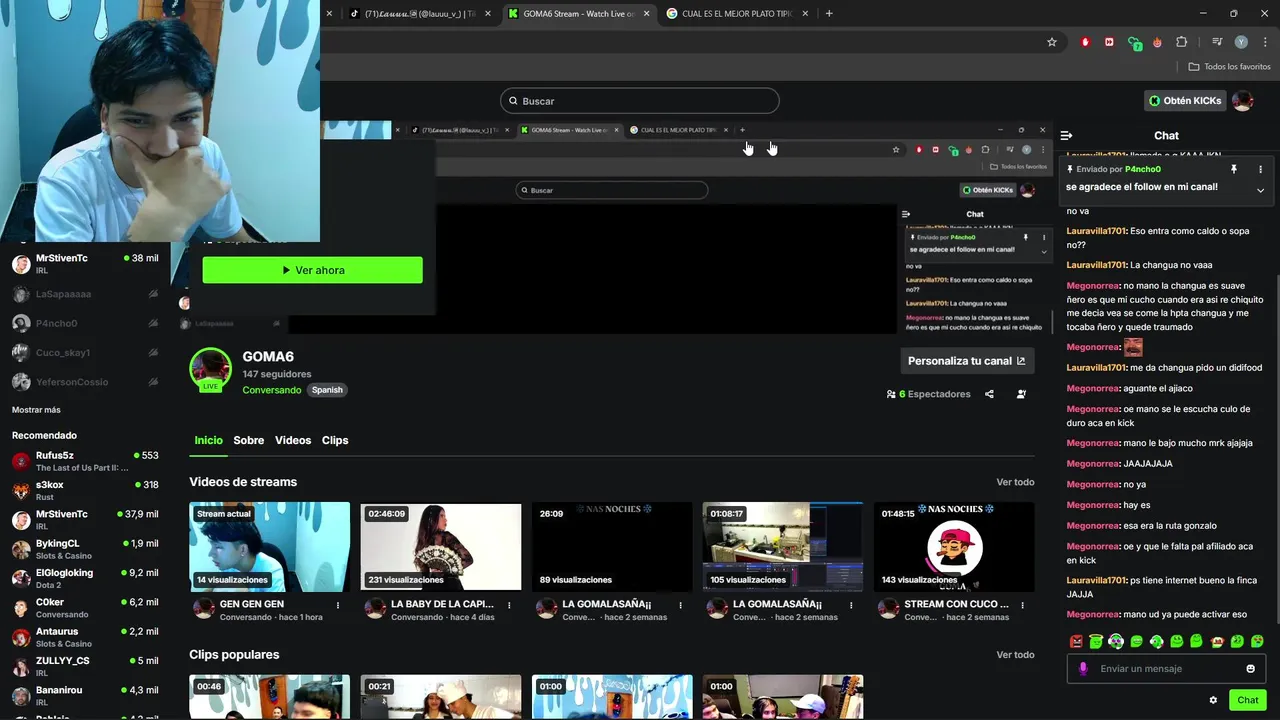Select the angry red emote
This screenshot has height=720, width=1280.
[1076, 641]
